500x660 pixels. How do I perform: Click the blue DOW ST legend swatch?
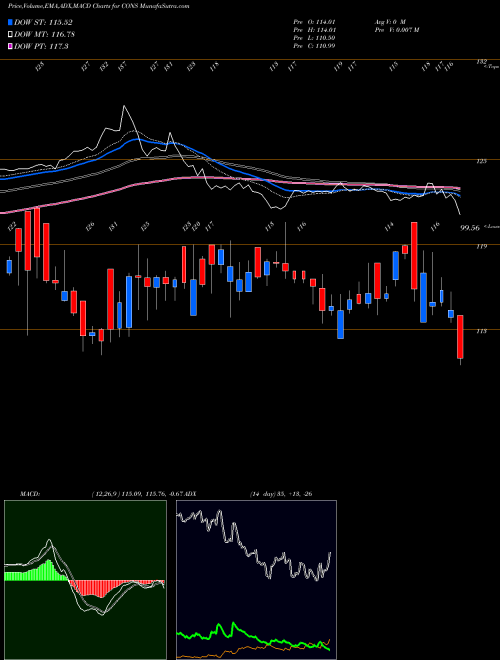(x=10, y=22)
